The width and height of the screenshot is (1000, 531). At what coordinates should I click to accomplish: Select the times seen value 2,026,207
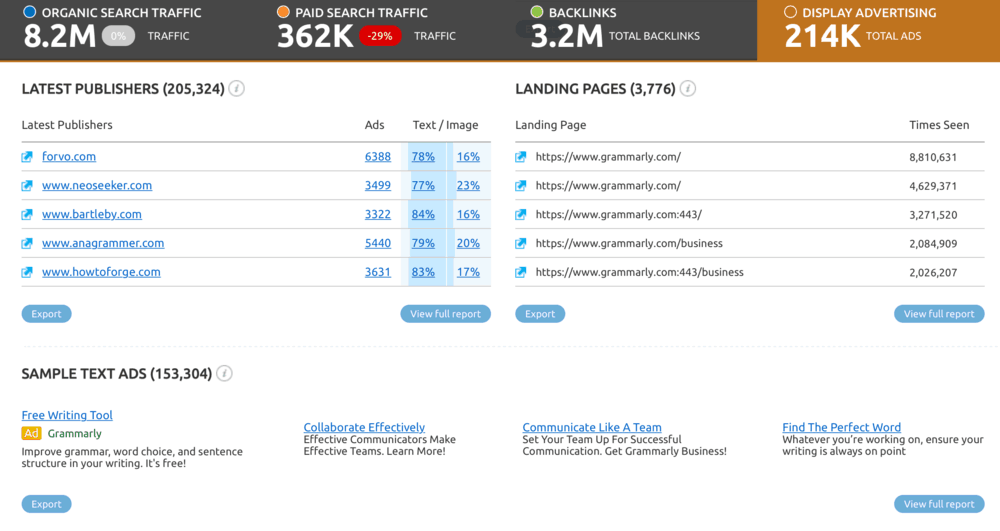(933, 272)
